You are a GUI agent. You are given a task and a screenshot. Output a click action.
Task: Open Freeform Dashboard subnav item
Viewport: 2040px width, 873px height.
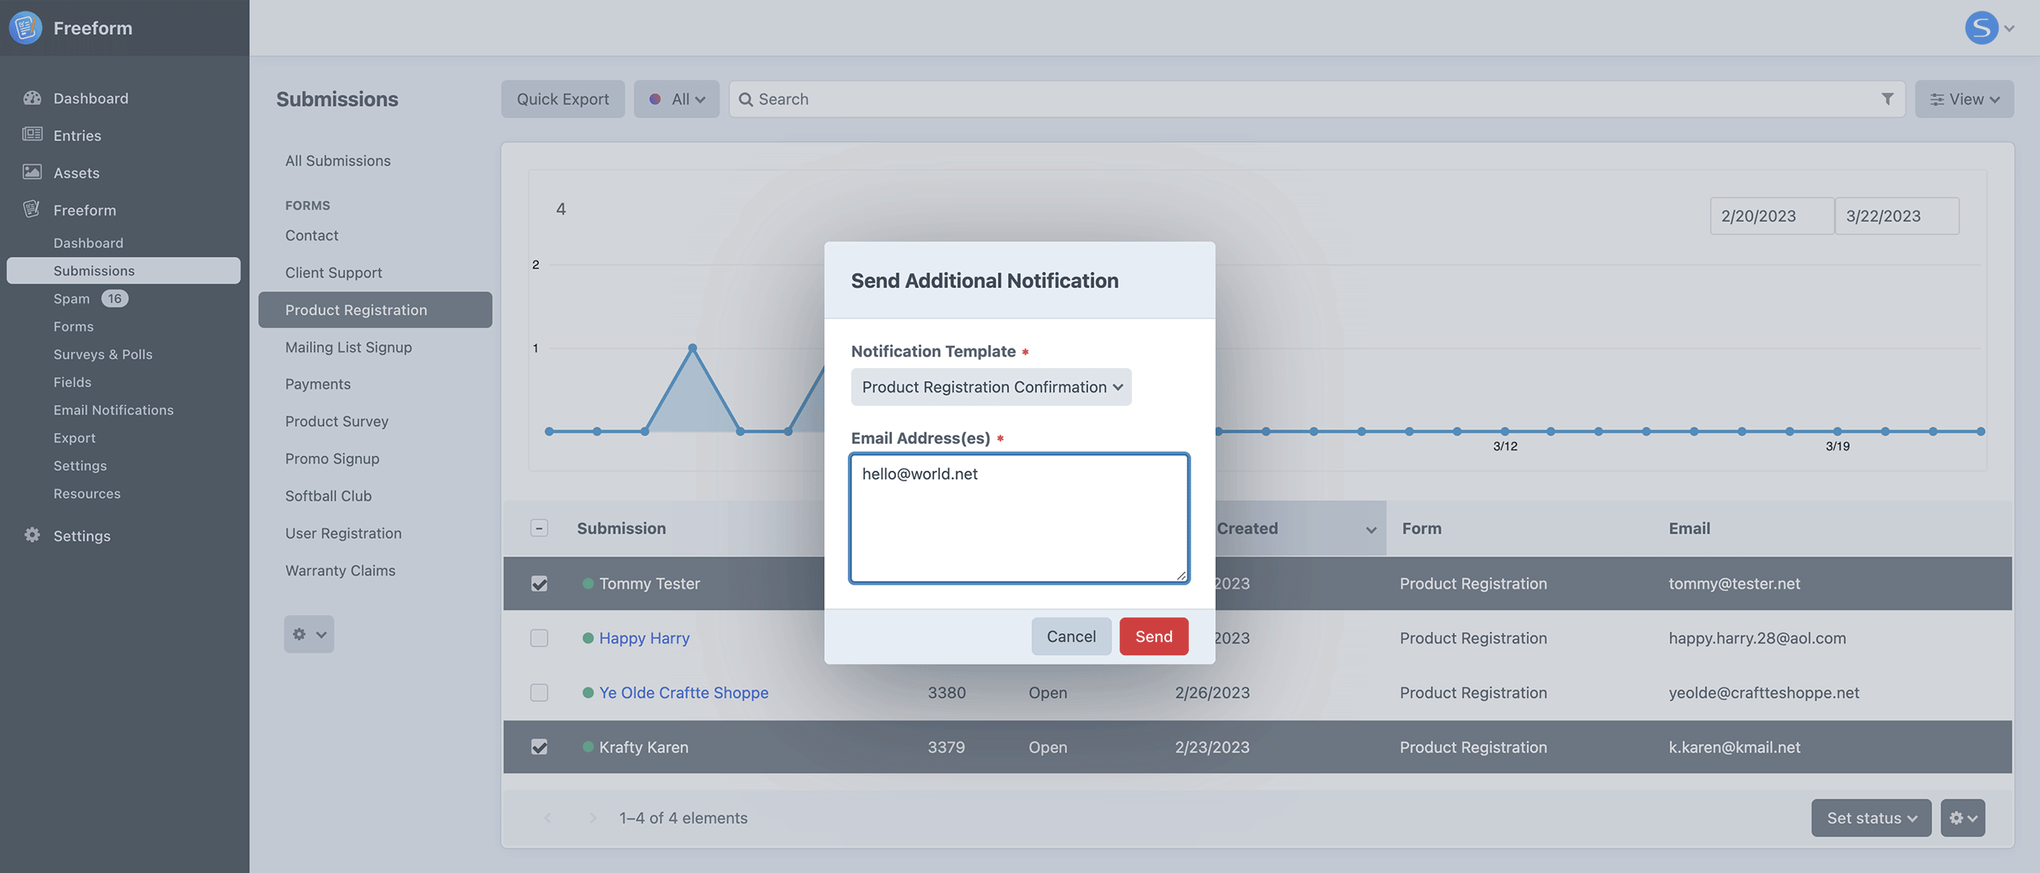tap(88, 243)
